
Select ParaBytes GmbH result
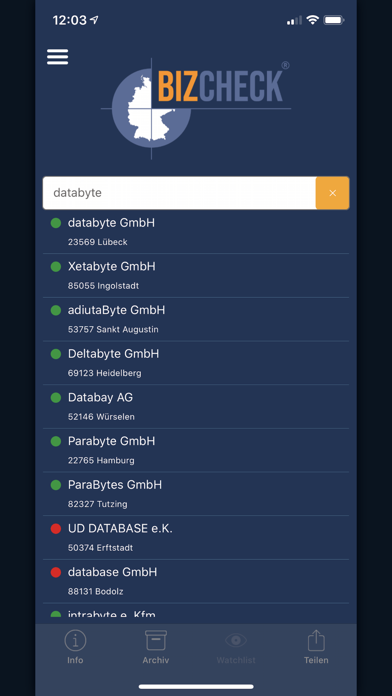(x=196, y=494)
